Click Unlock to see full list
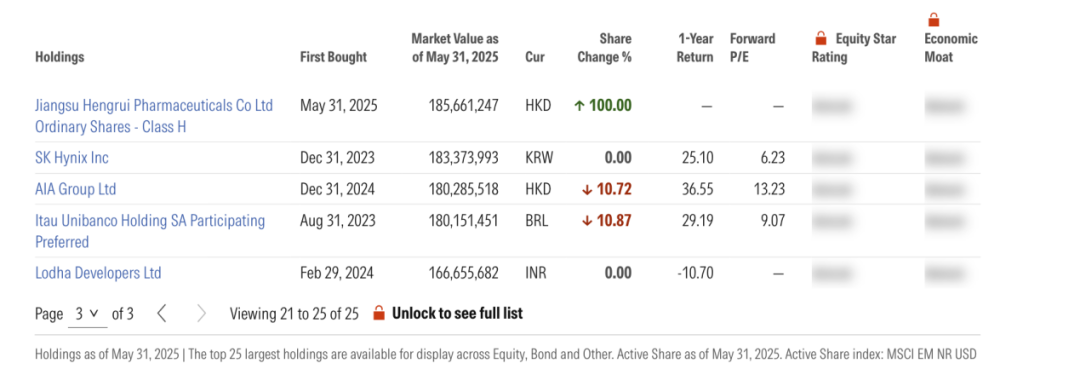 point(457,313)
